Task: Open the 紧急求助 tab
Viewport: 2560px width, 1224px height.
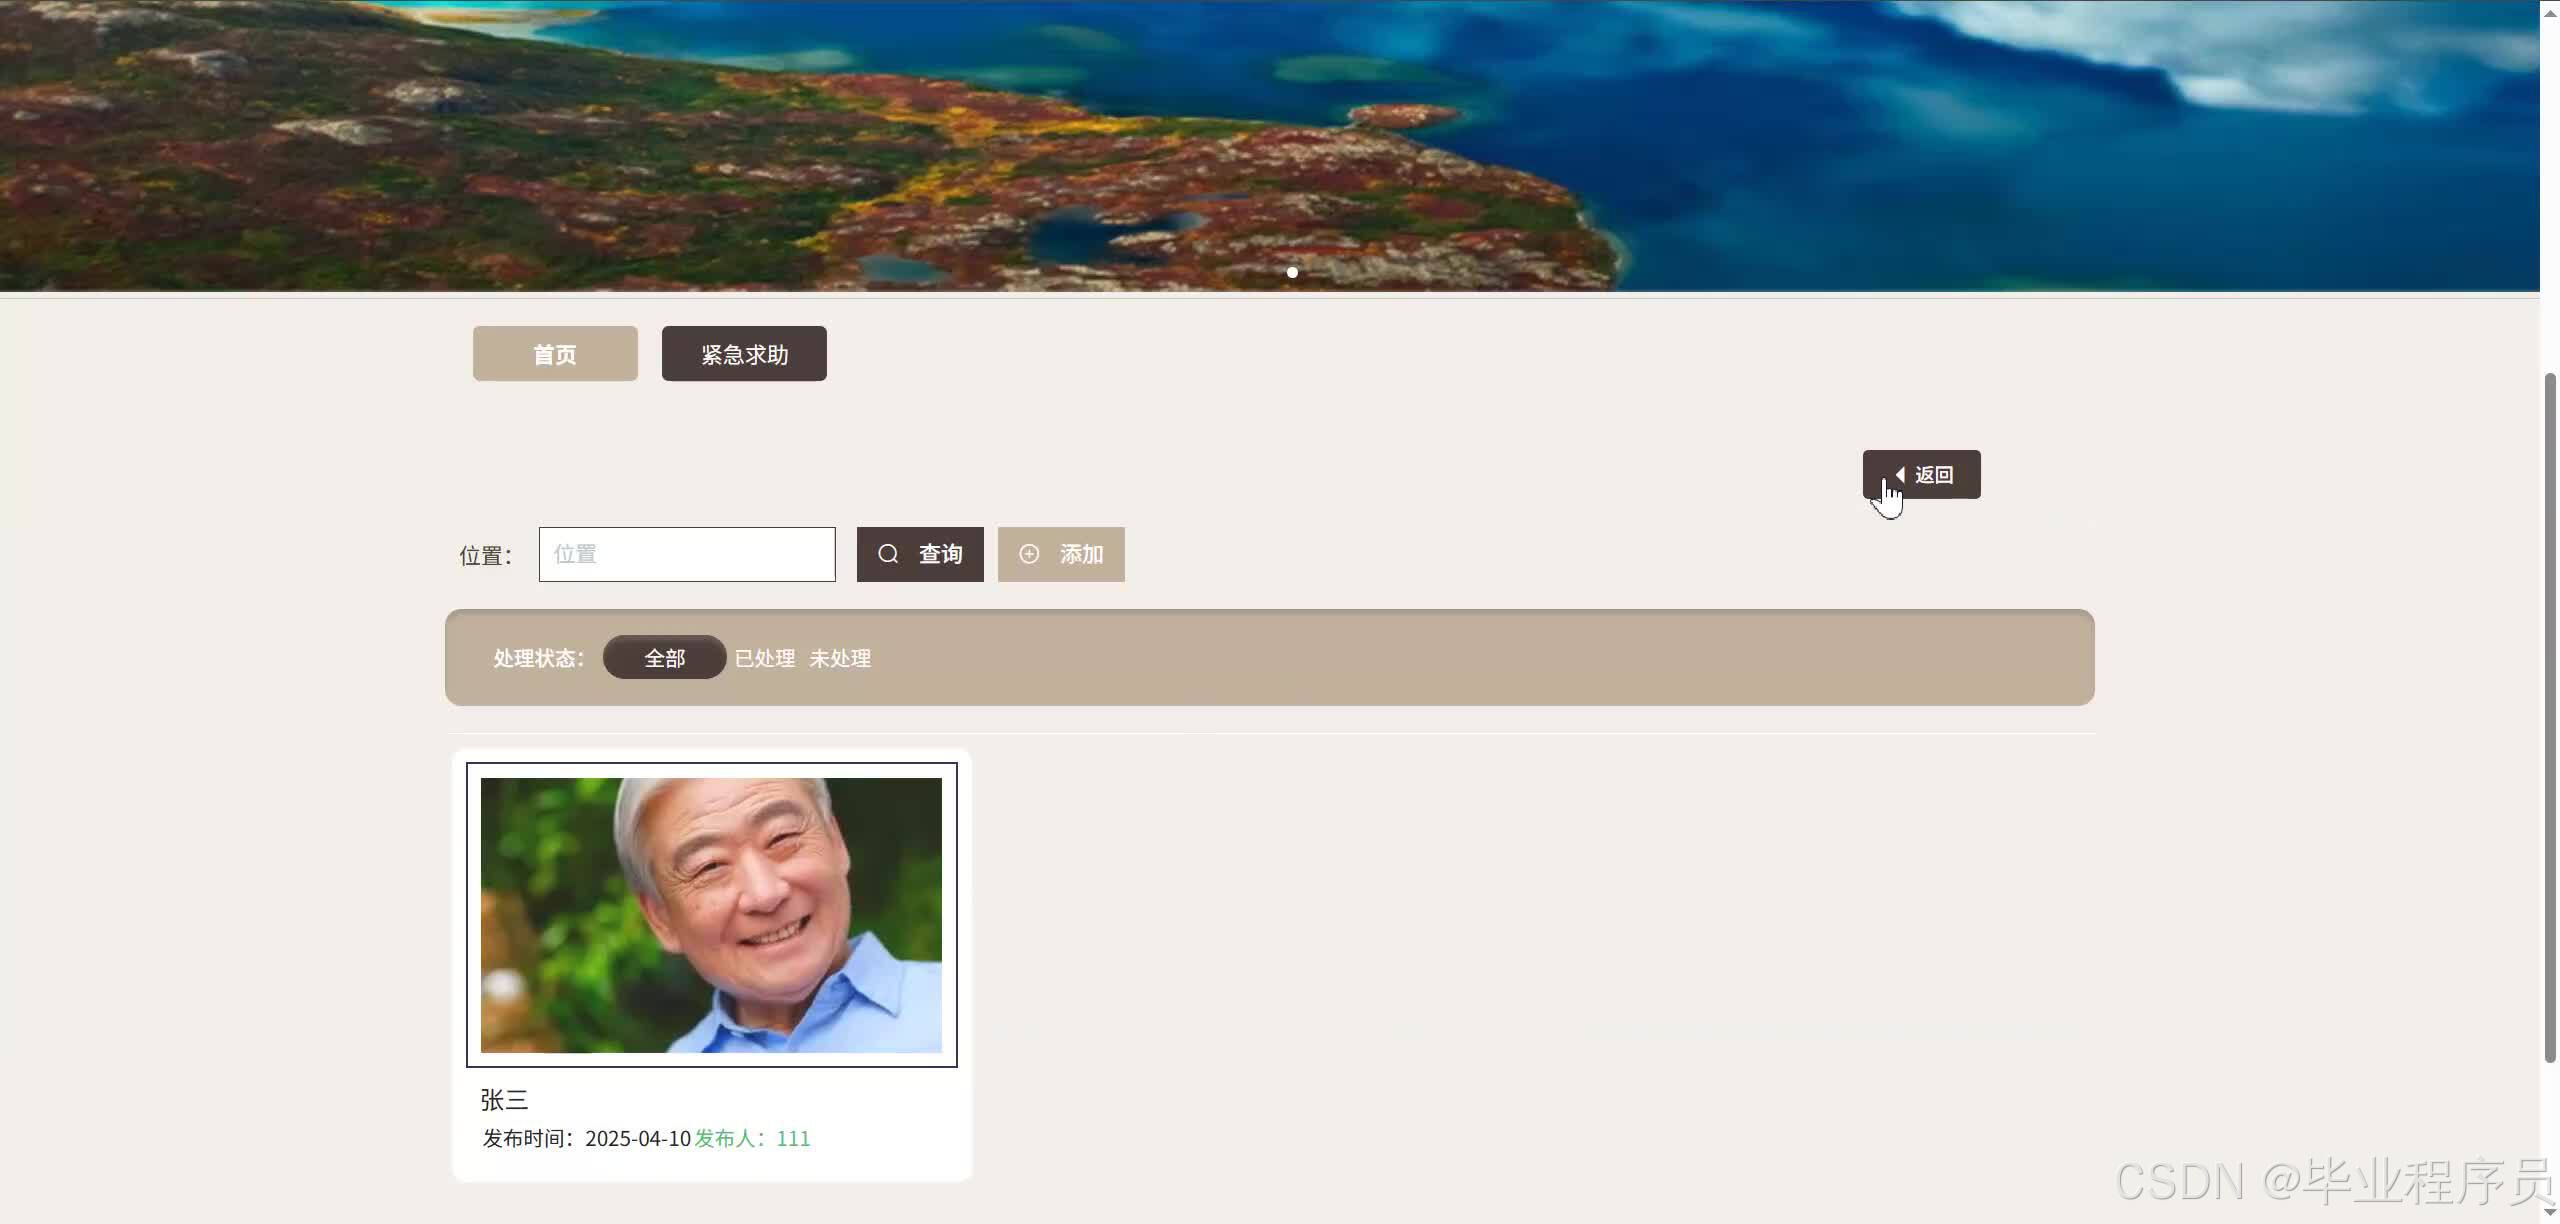Action: 744,354
